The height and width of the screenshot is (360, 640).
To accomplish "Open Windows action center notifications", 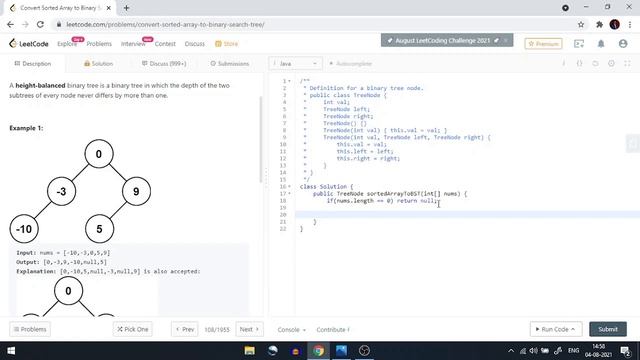I will 624,351.
